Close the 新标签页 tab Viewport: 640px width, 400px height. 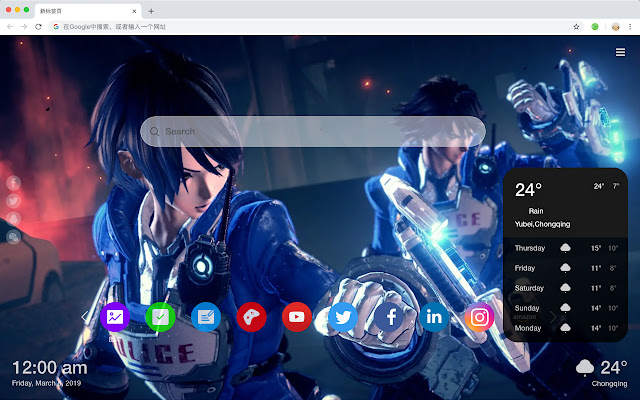click(134, 11)
